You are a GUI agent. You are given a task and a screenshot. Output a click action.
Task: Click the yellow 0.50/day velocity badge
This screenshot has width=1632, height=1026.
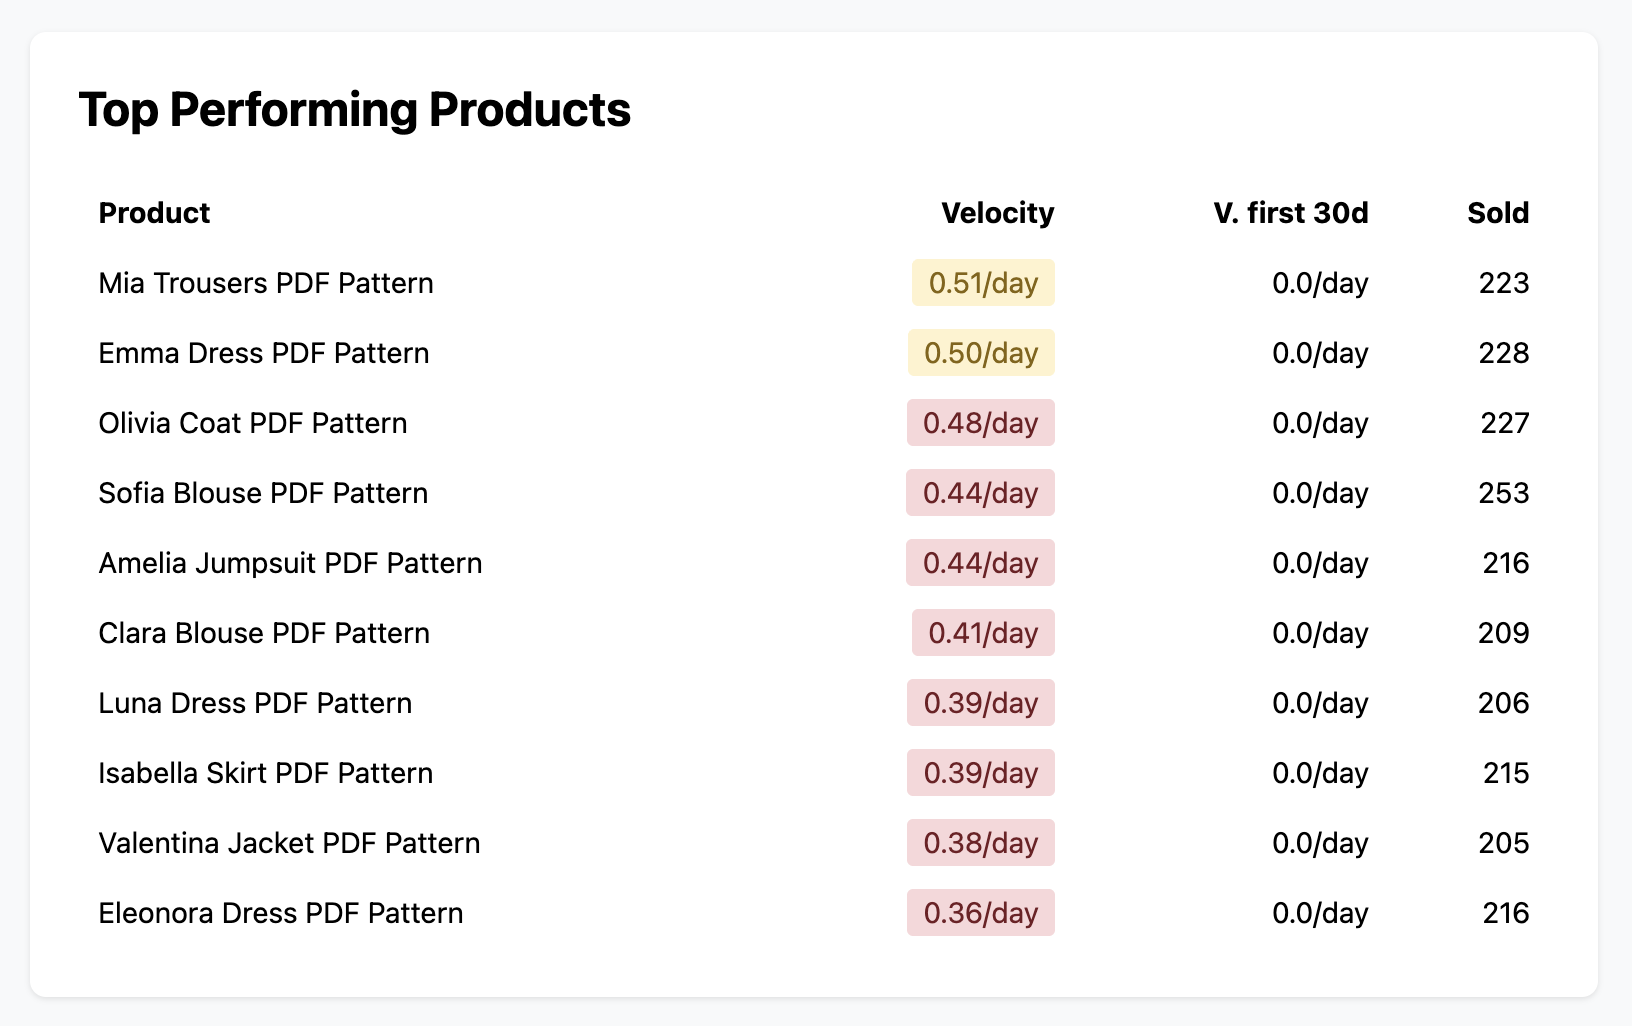click(980, 353)
